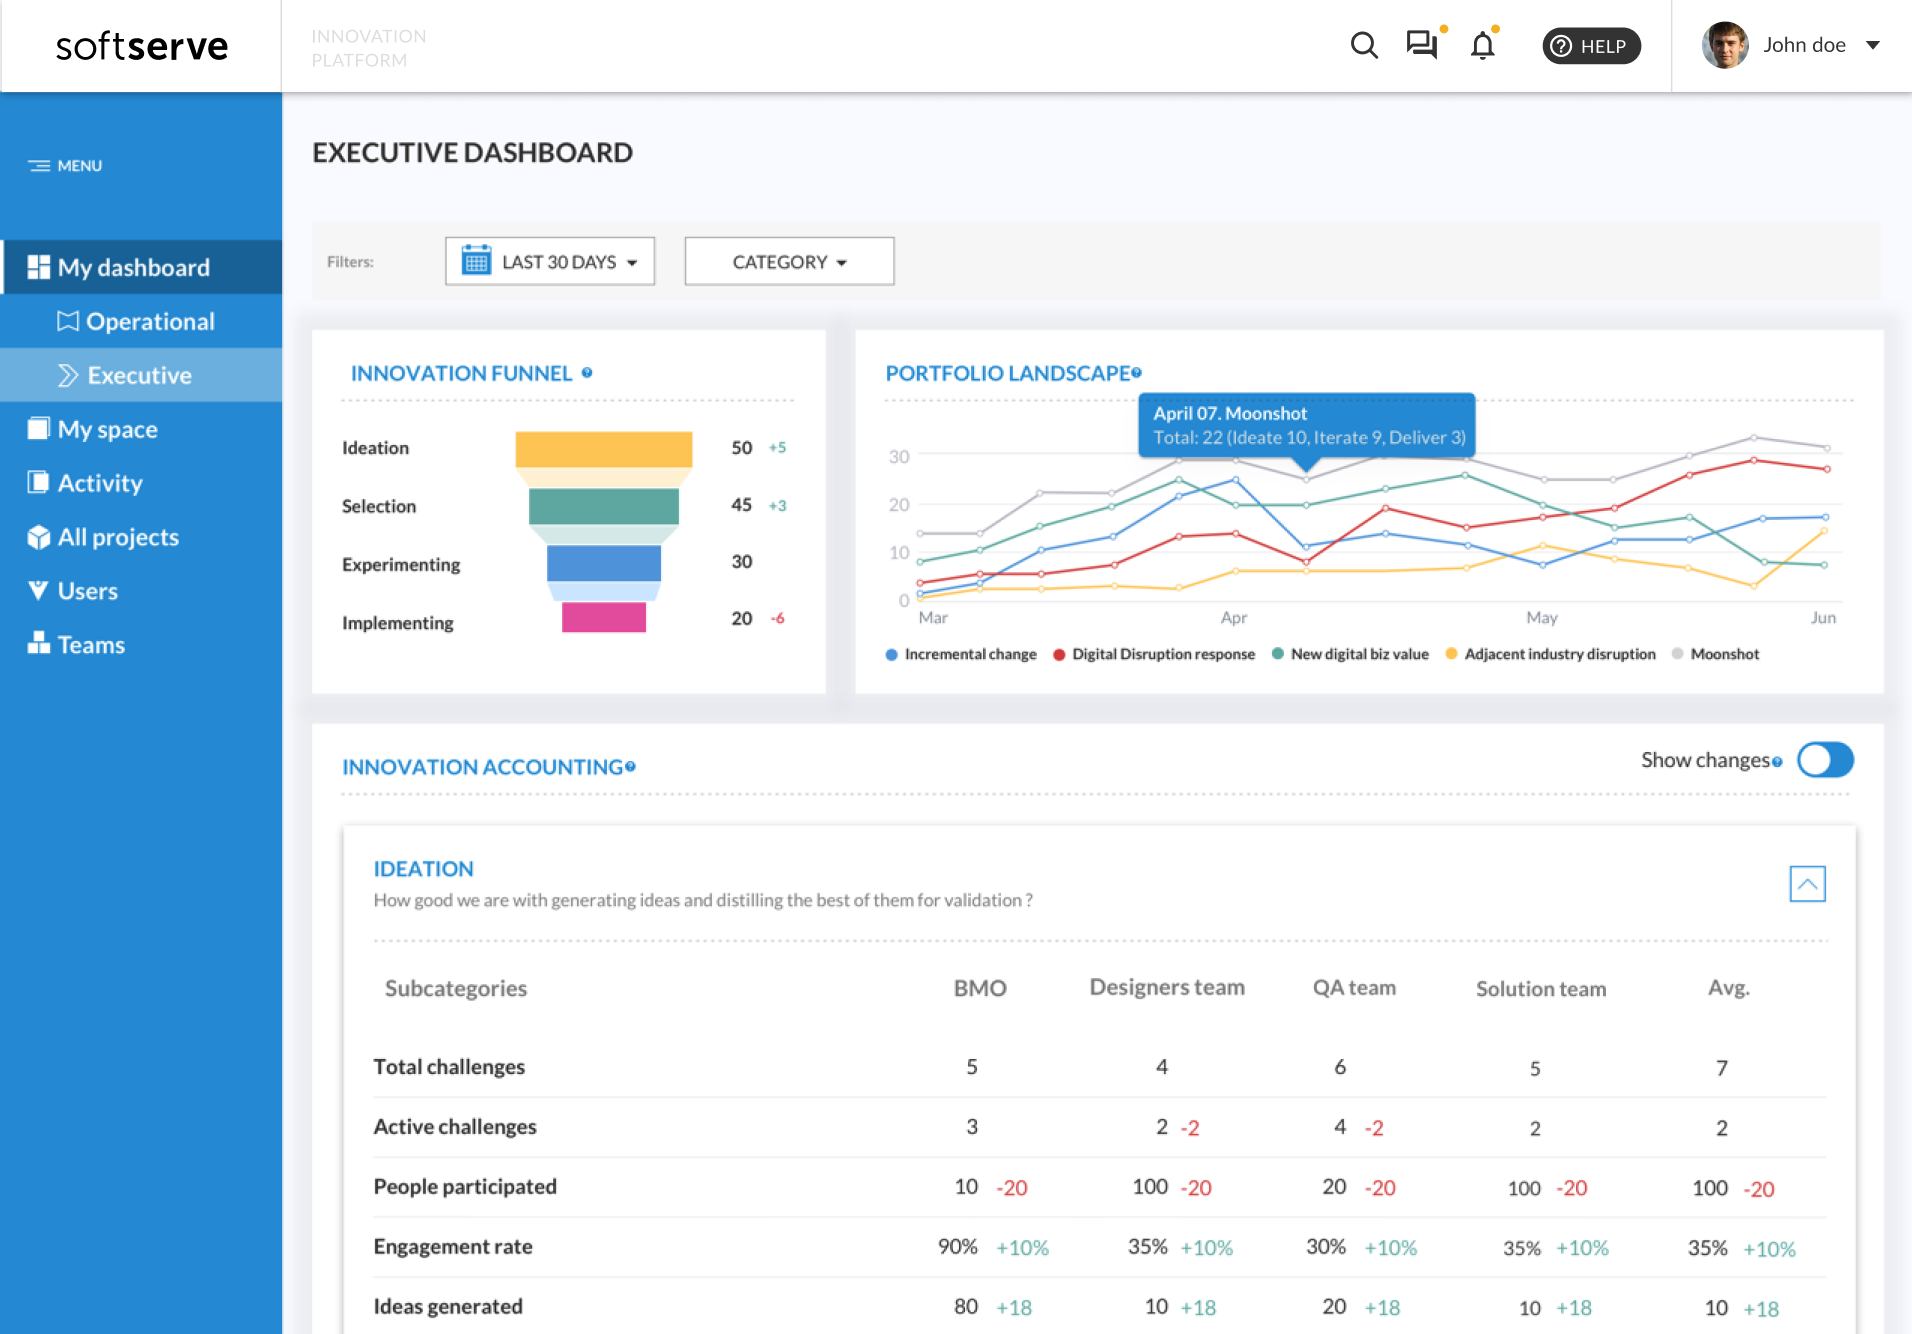1912x1334 pixels.
Task: Click the INNOVATION FUNNEL title
Action: 462,373
